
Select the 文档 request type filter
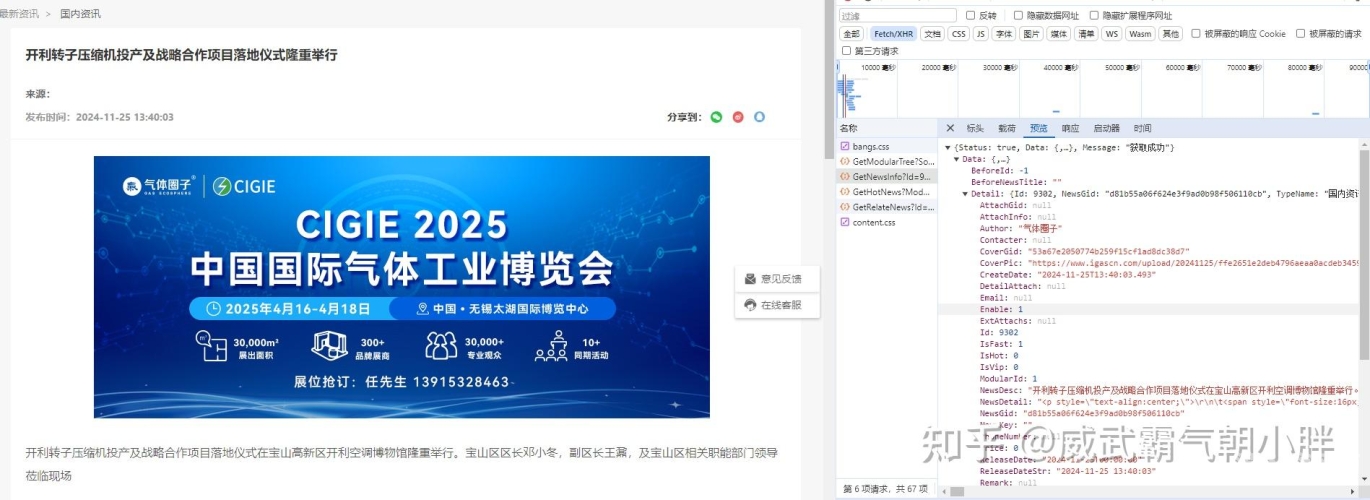[932, 33]
